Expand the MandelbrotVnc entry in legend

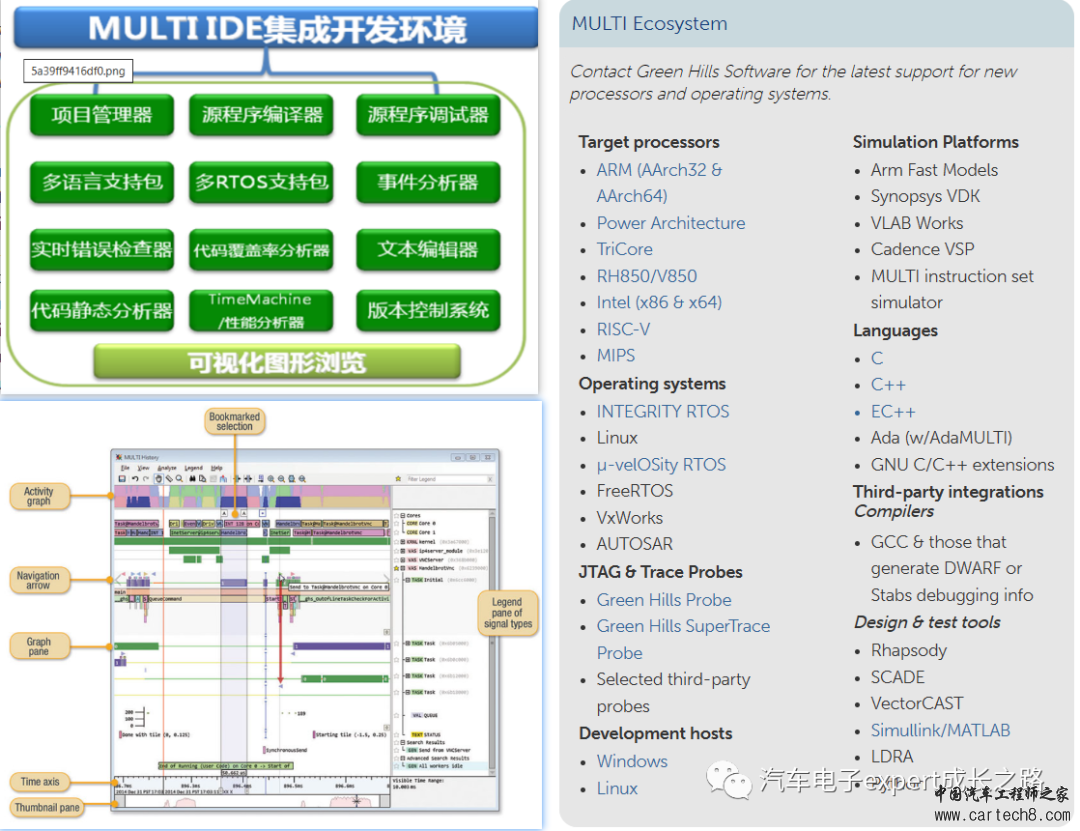403,568
